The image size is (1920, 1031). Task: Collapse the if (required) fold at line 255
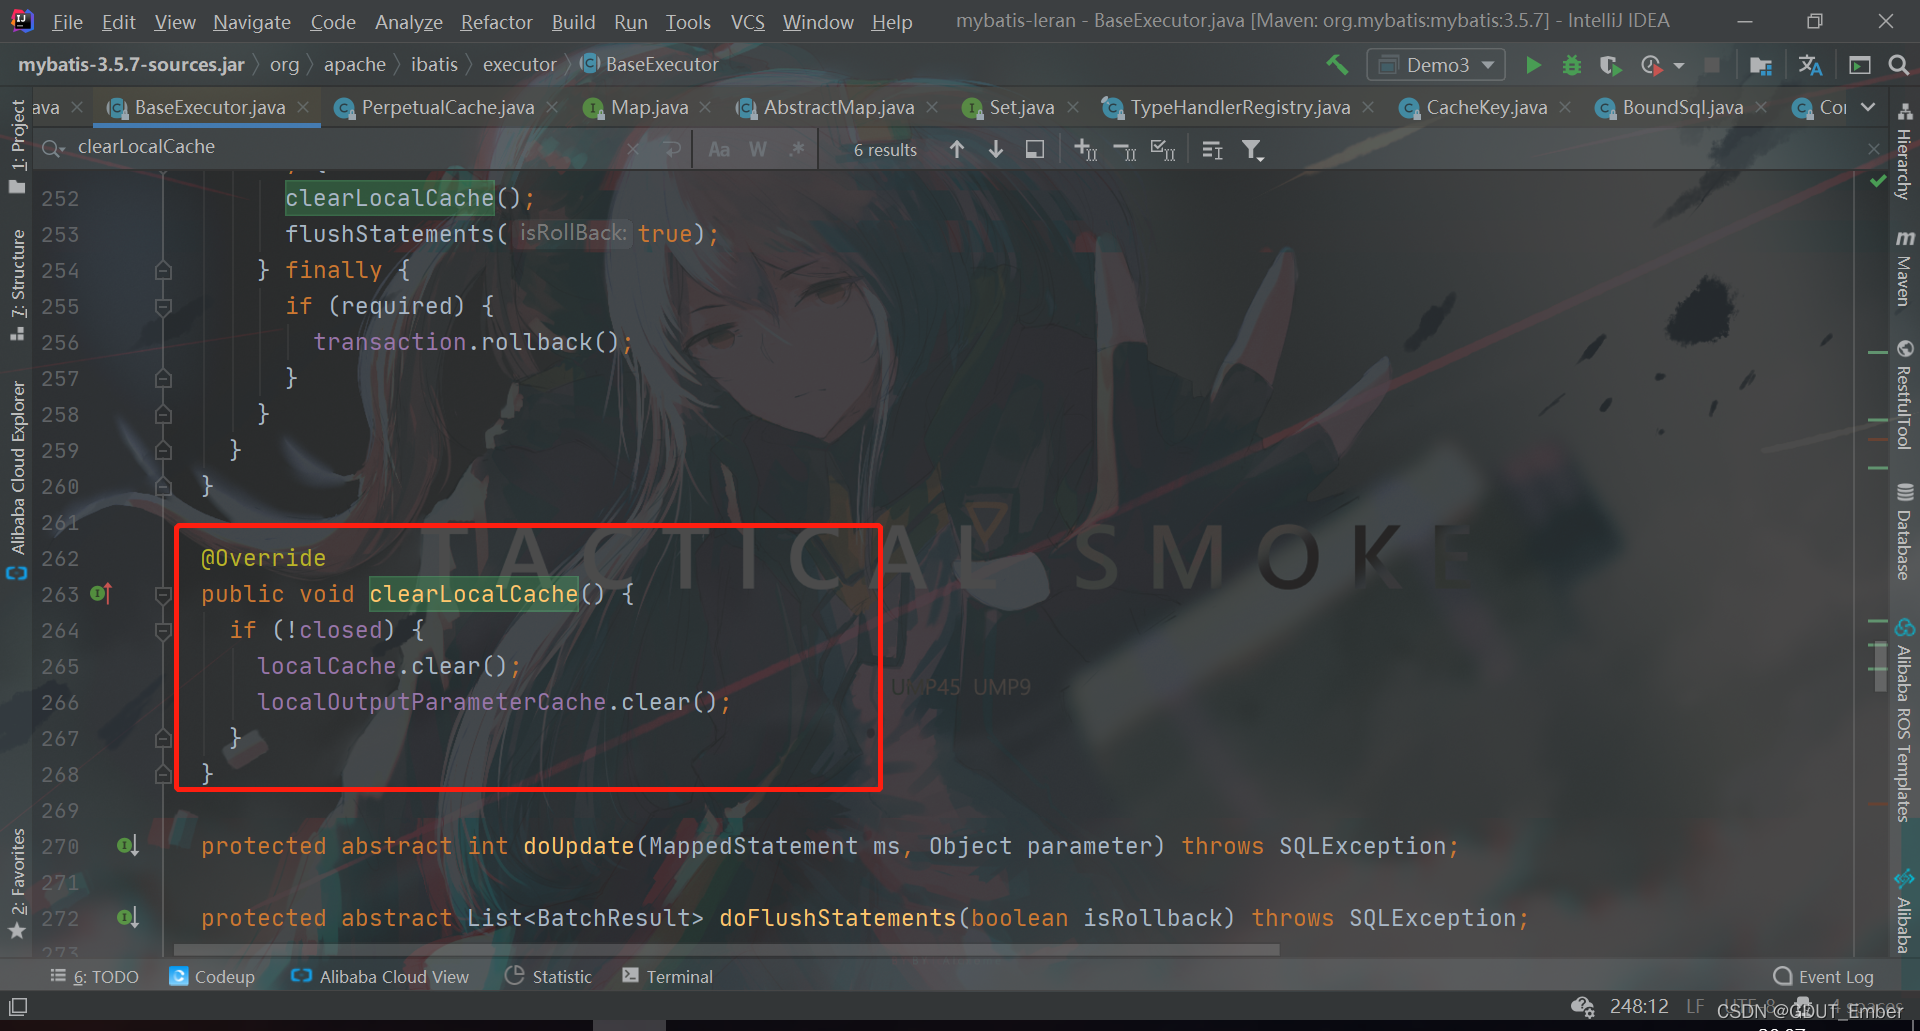(x=163, y=306)
